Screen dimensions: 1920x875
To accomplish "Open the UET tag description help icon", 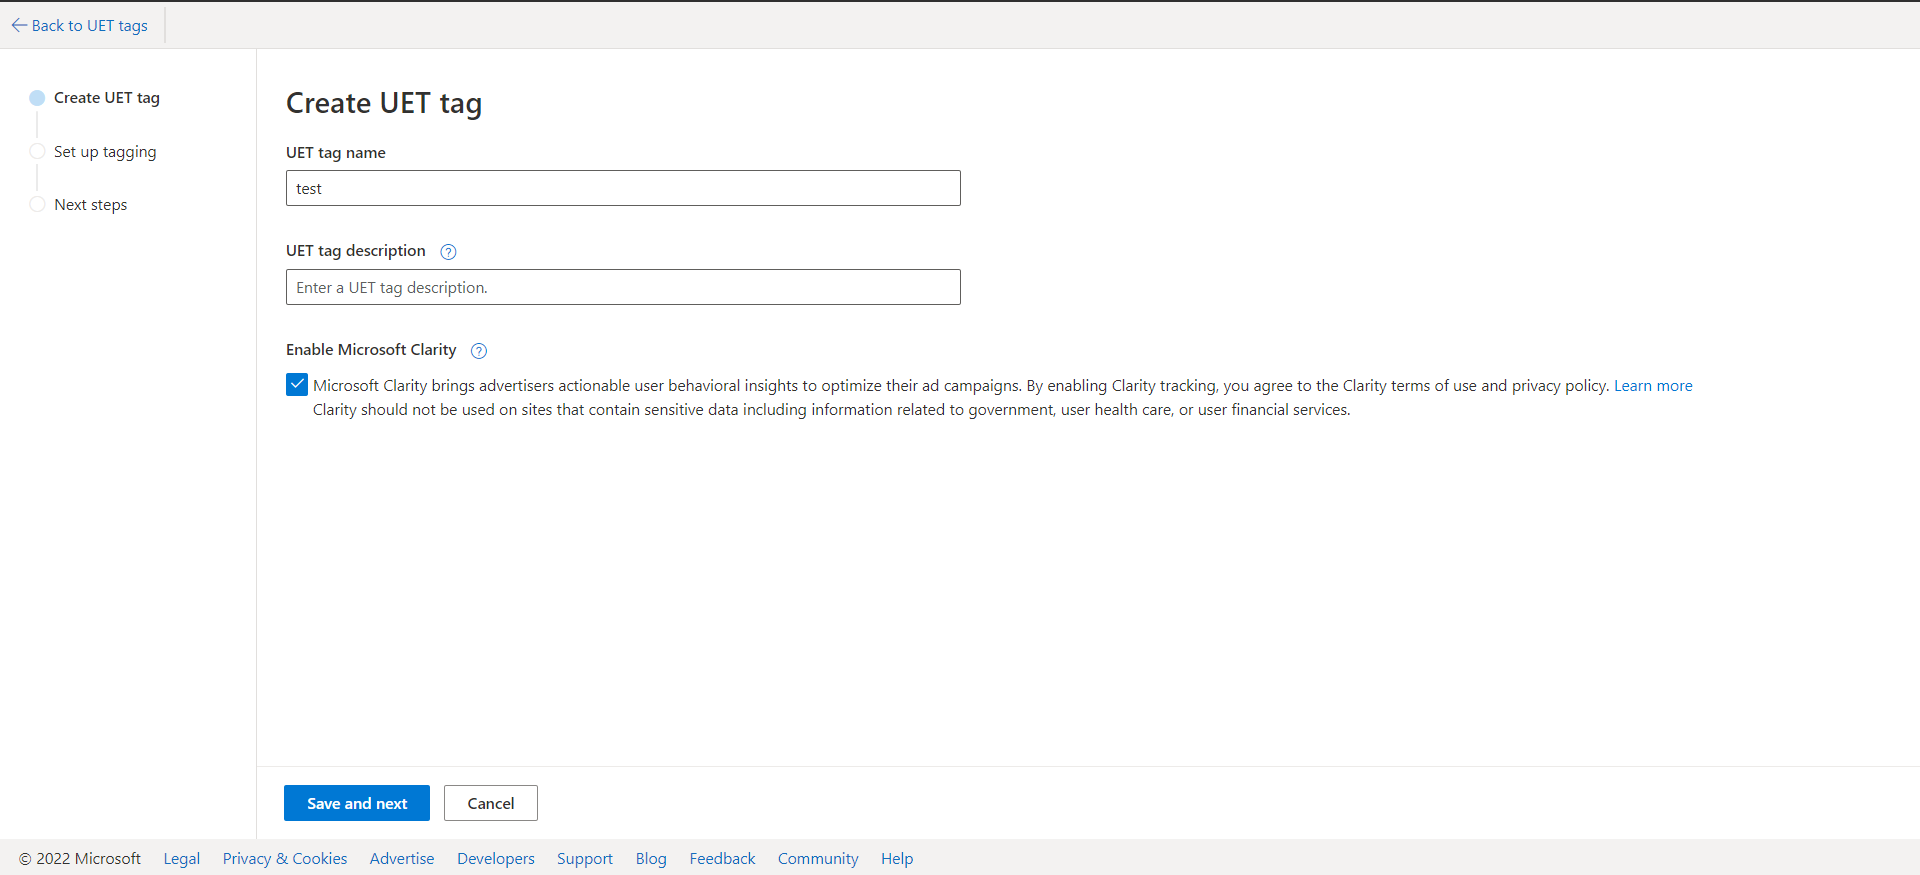I will [448, 252].
